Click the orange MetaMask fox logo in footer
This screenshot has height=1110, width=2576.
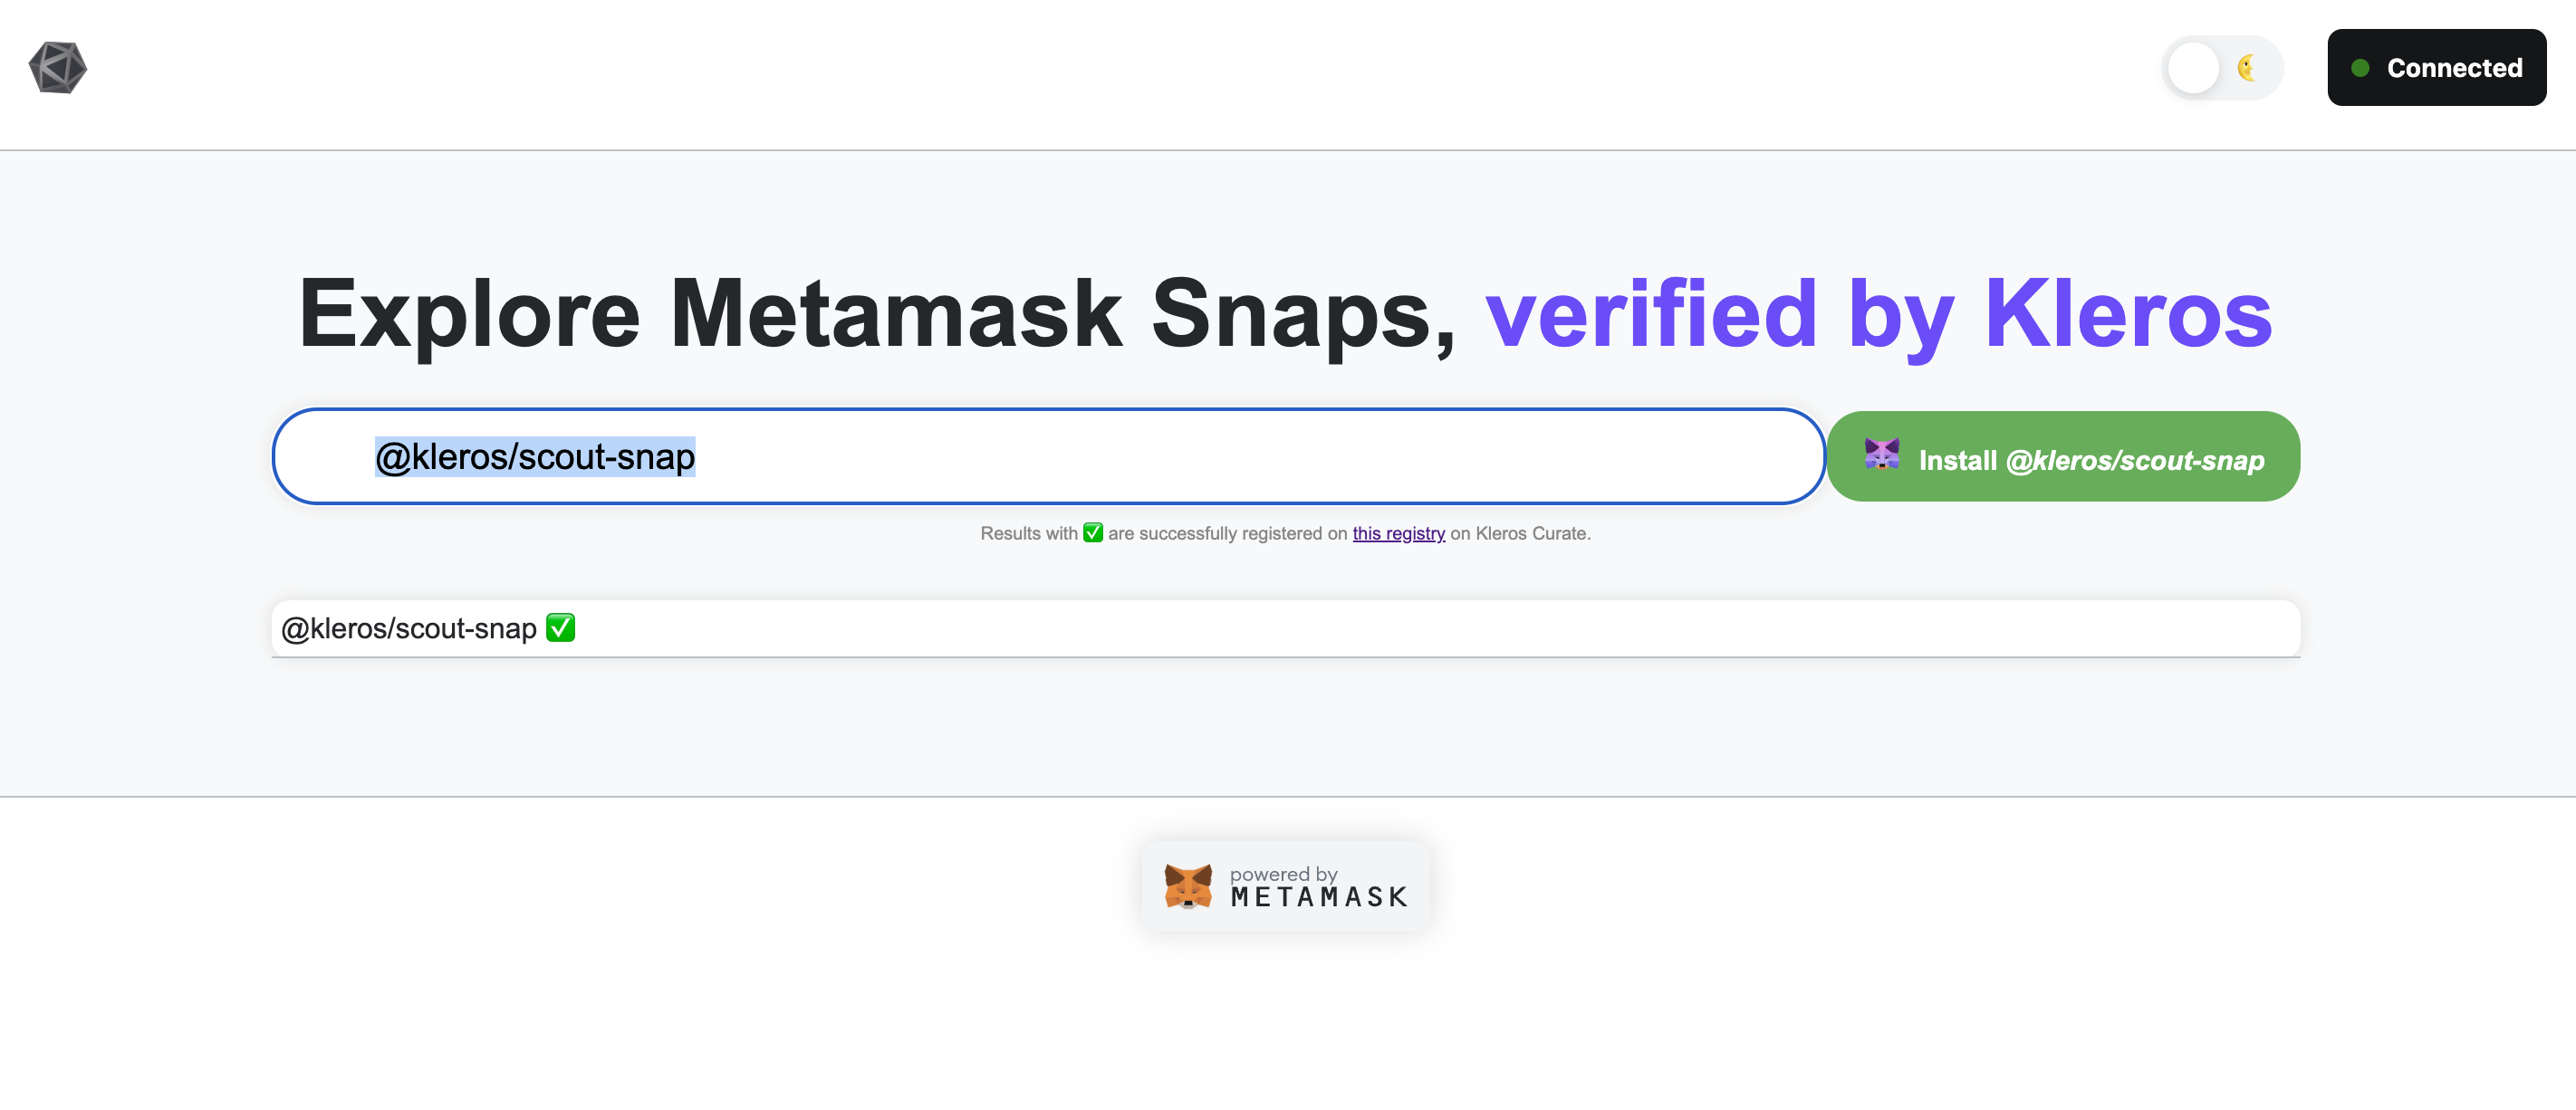click(x=1188, y=886)
